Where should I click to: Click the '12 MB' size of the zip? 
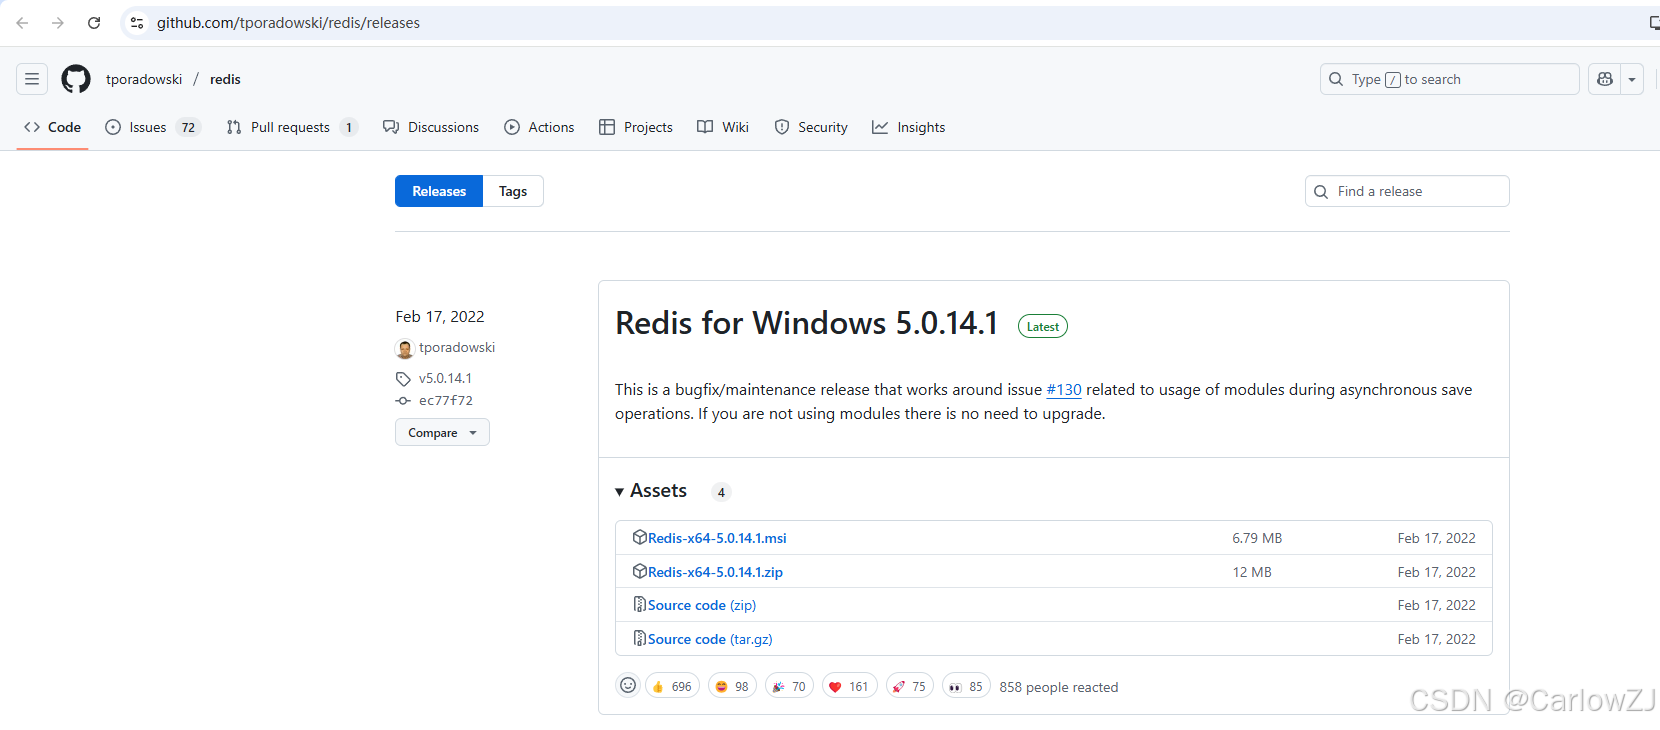point(1252,572)
